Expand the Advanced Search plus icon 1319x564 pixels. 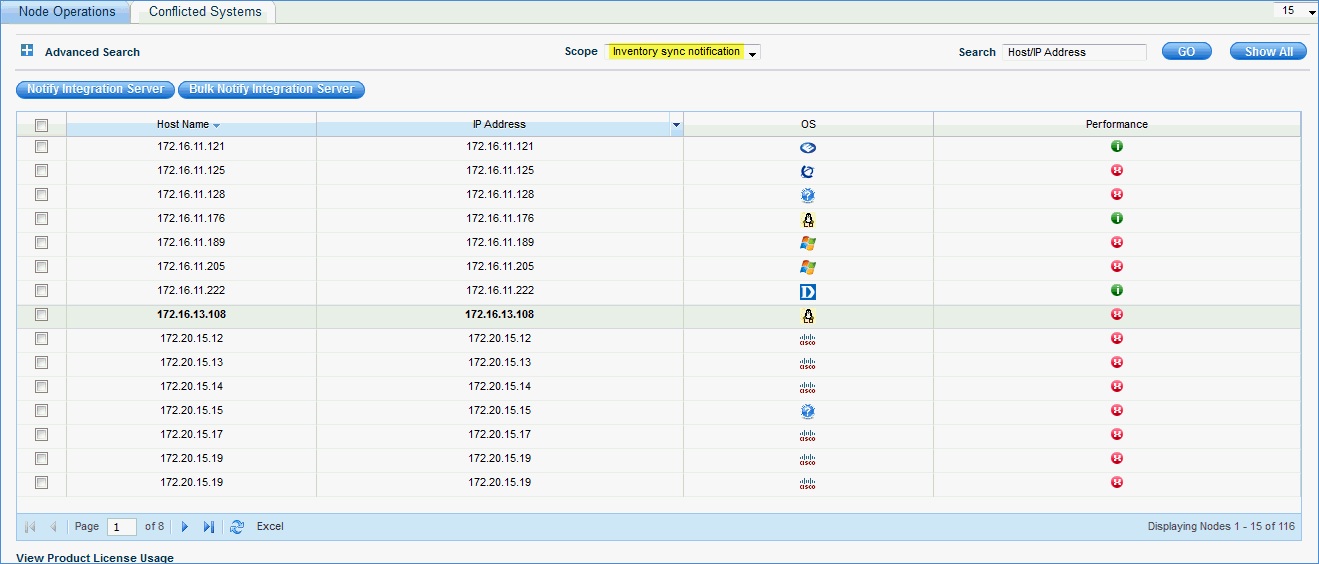[x=27, y=51]
